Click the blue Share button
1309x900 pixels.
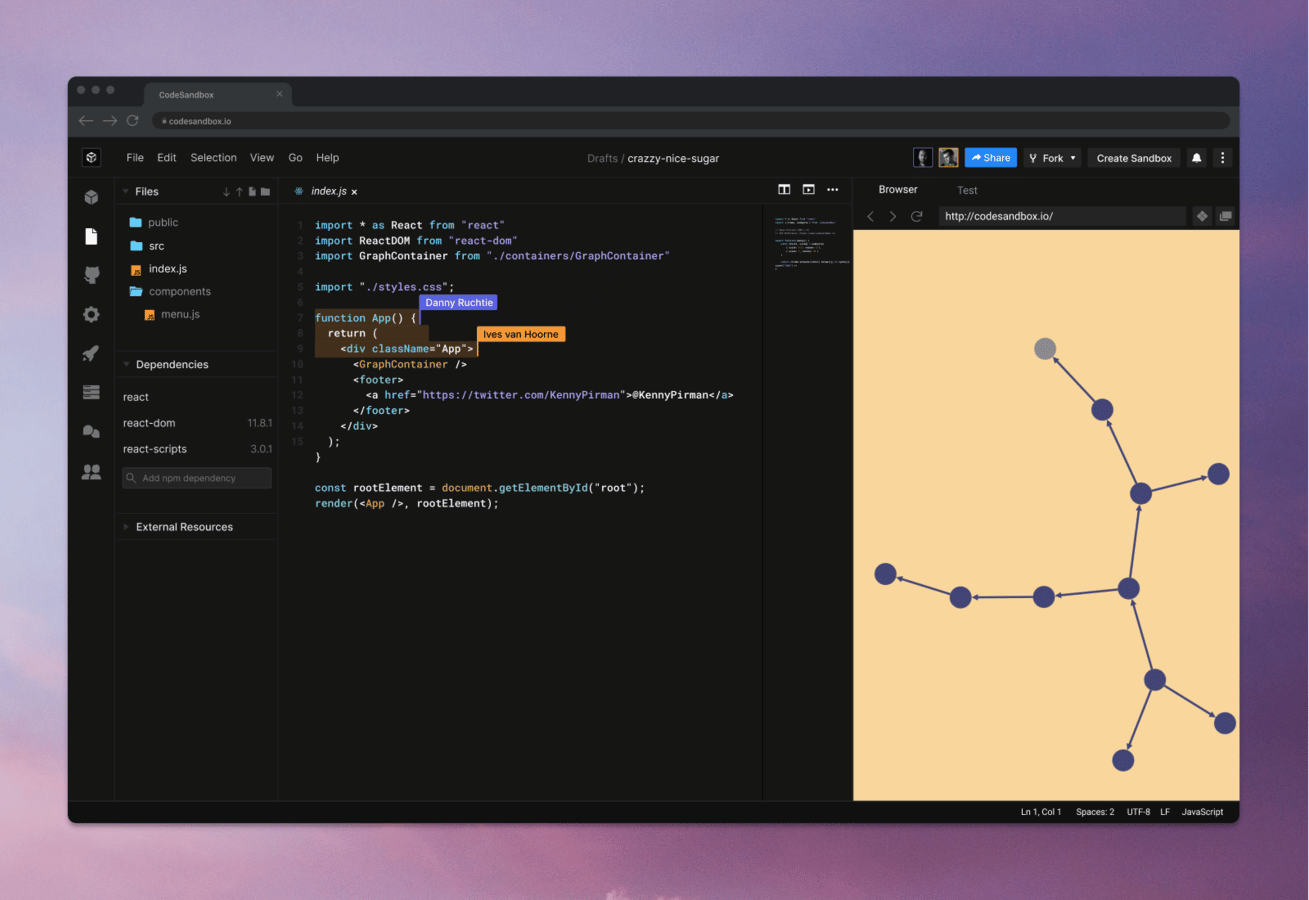tap(991, 158)
